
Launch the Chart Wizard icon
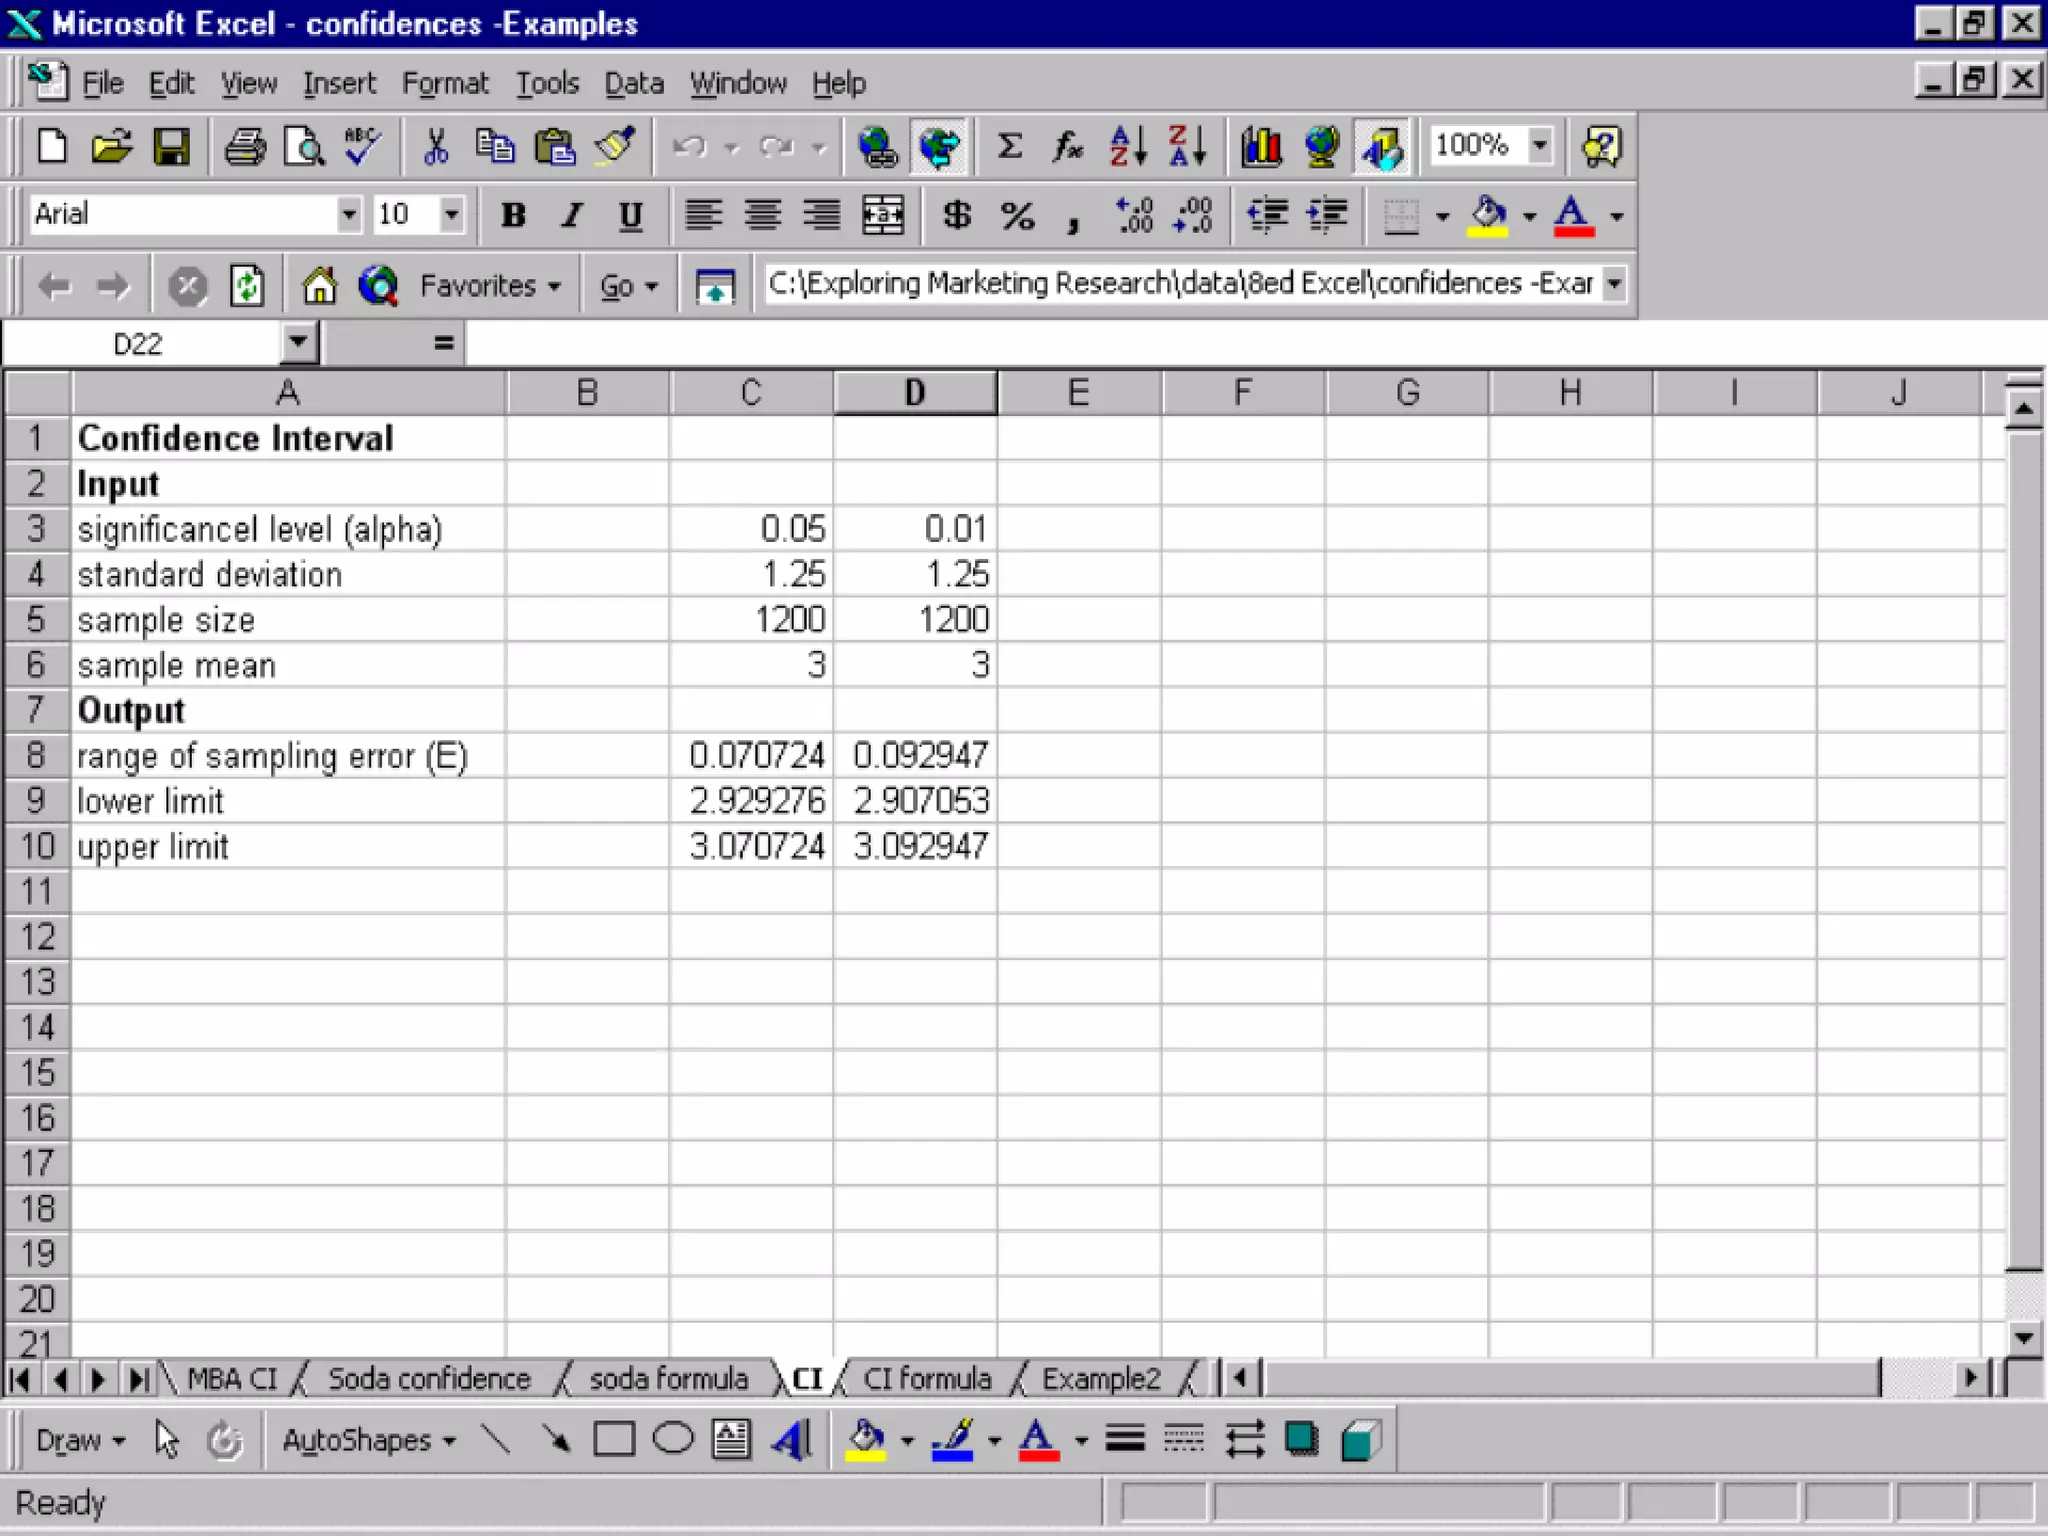coord(1261,147)
